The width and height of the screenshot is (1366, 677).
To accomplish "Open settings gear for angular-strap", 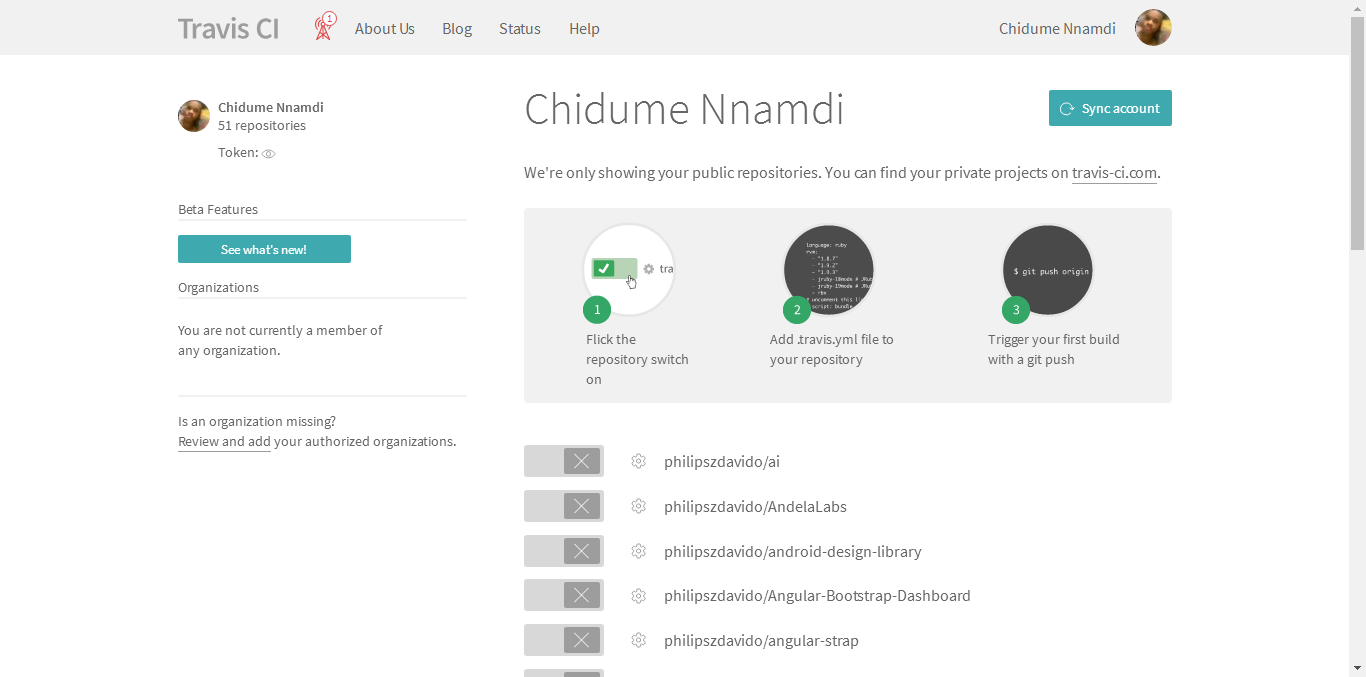I will tap(638, 640).
